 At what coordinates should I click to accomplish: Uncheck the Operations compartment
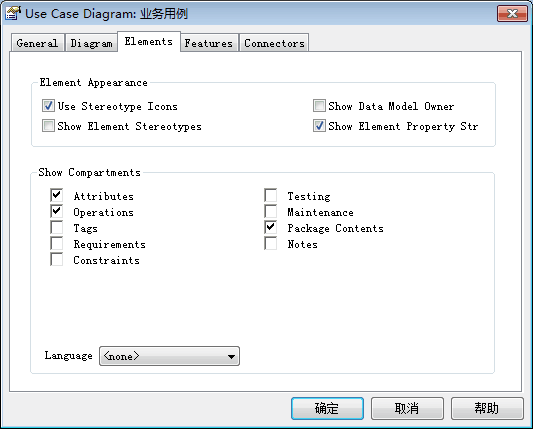point(56,211)
